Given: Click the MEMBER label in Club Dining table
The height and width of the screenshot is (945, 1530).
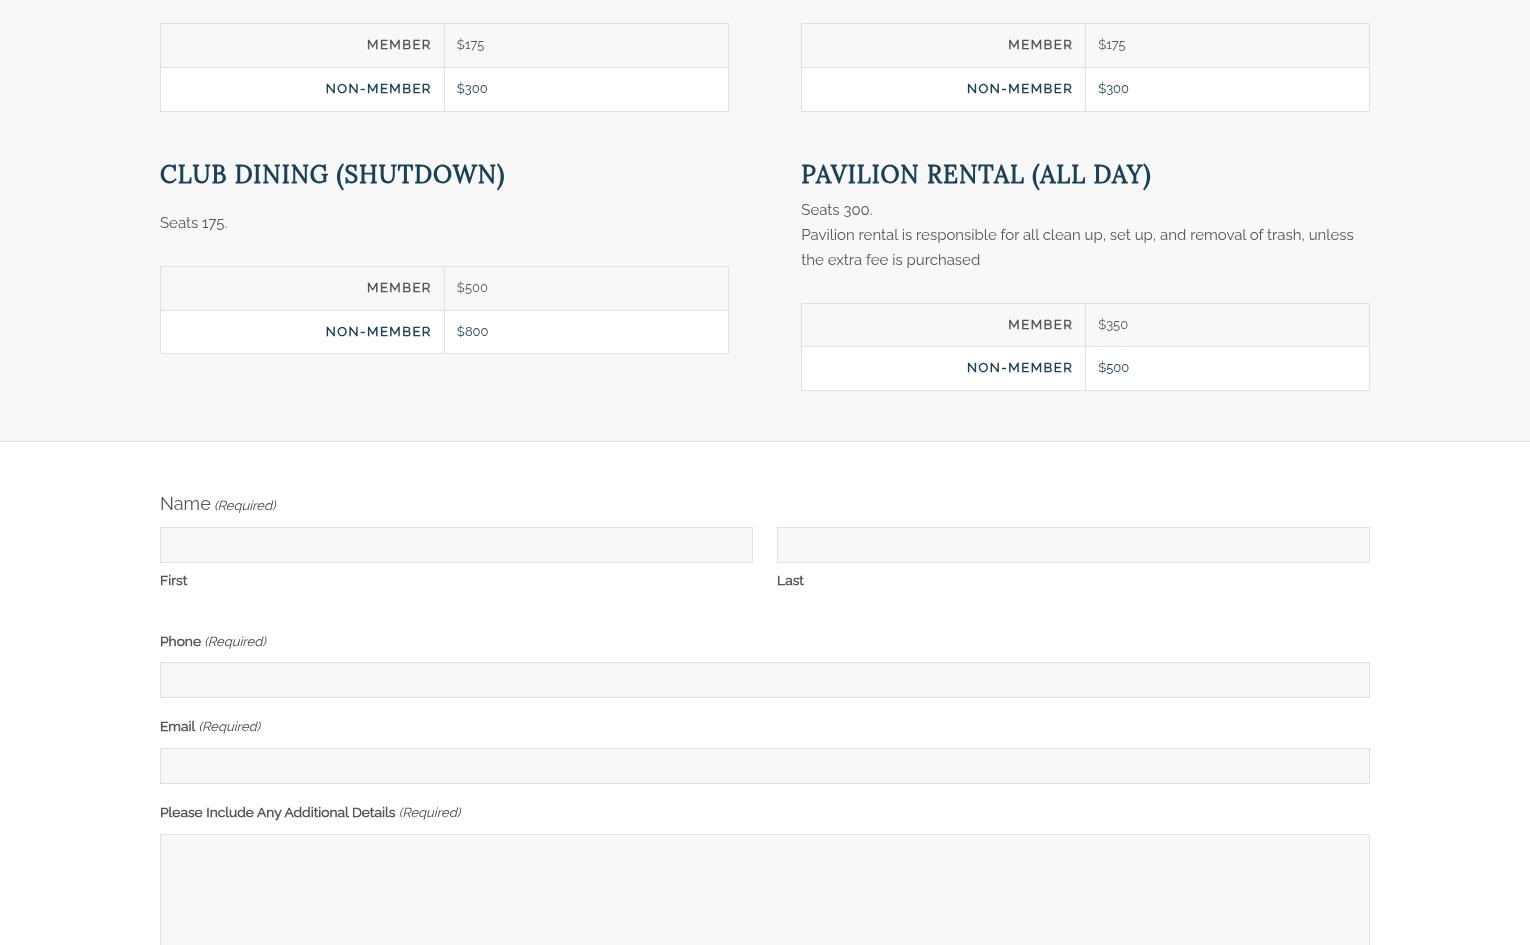Looking at the screenshot, I should pos(399,288).
